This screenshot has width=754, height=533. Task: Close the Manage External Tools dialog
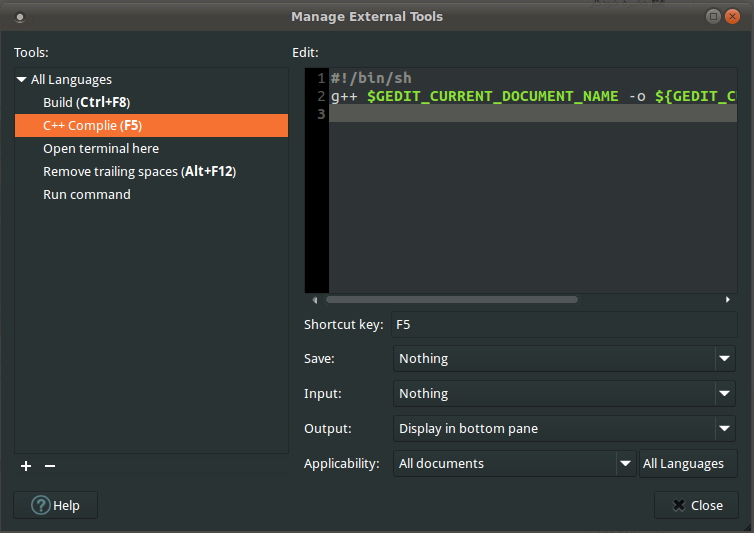point(696,505)
